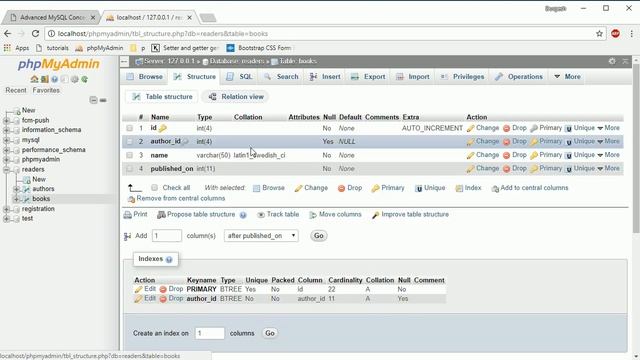Expand the information_schema database

tap(6, 130)
